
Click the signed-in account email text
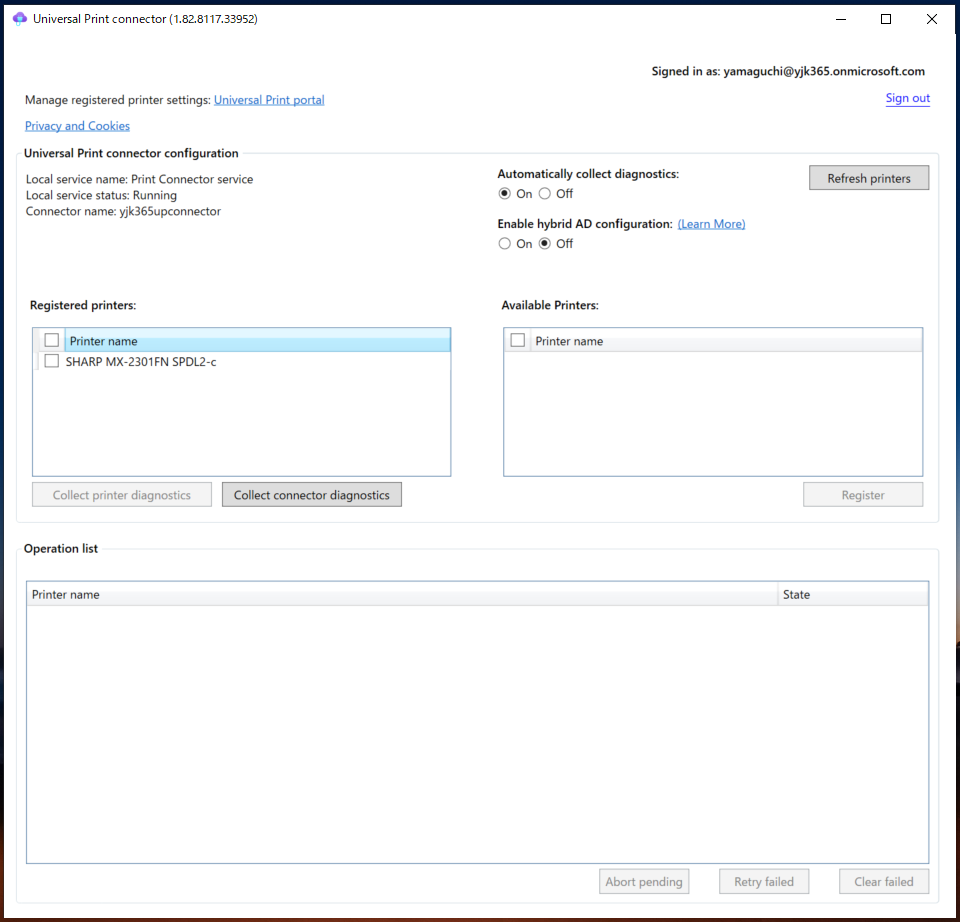point(823,71)
